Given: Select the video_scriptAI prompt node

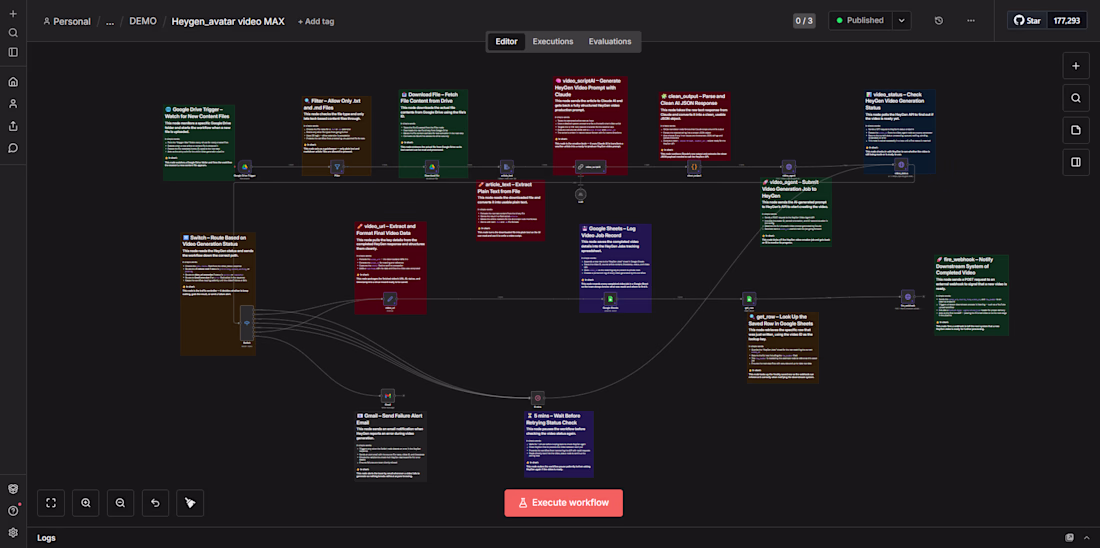Looking at the screenshot, I should 590,167.
